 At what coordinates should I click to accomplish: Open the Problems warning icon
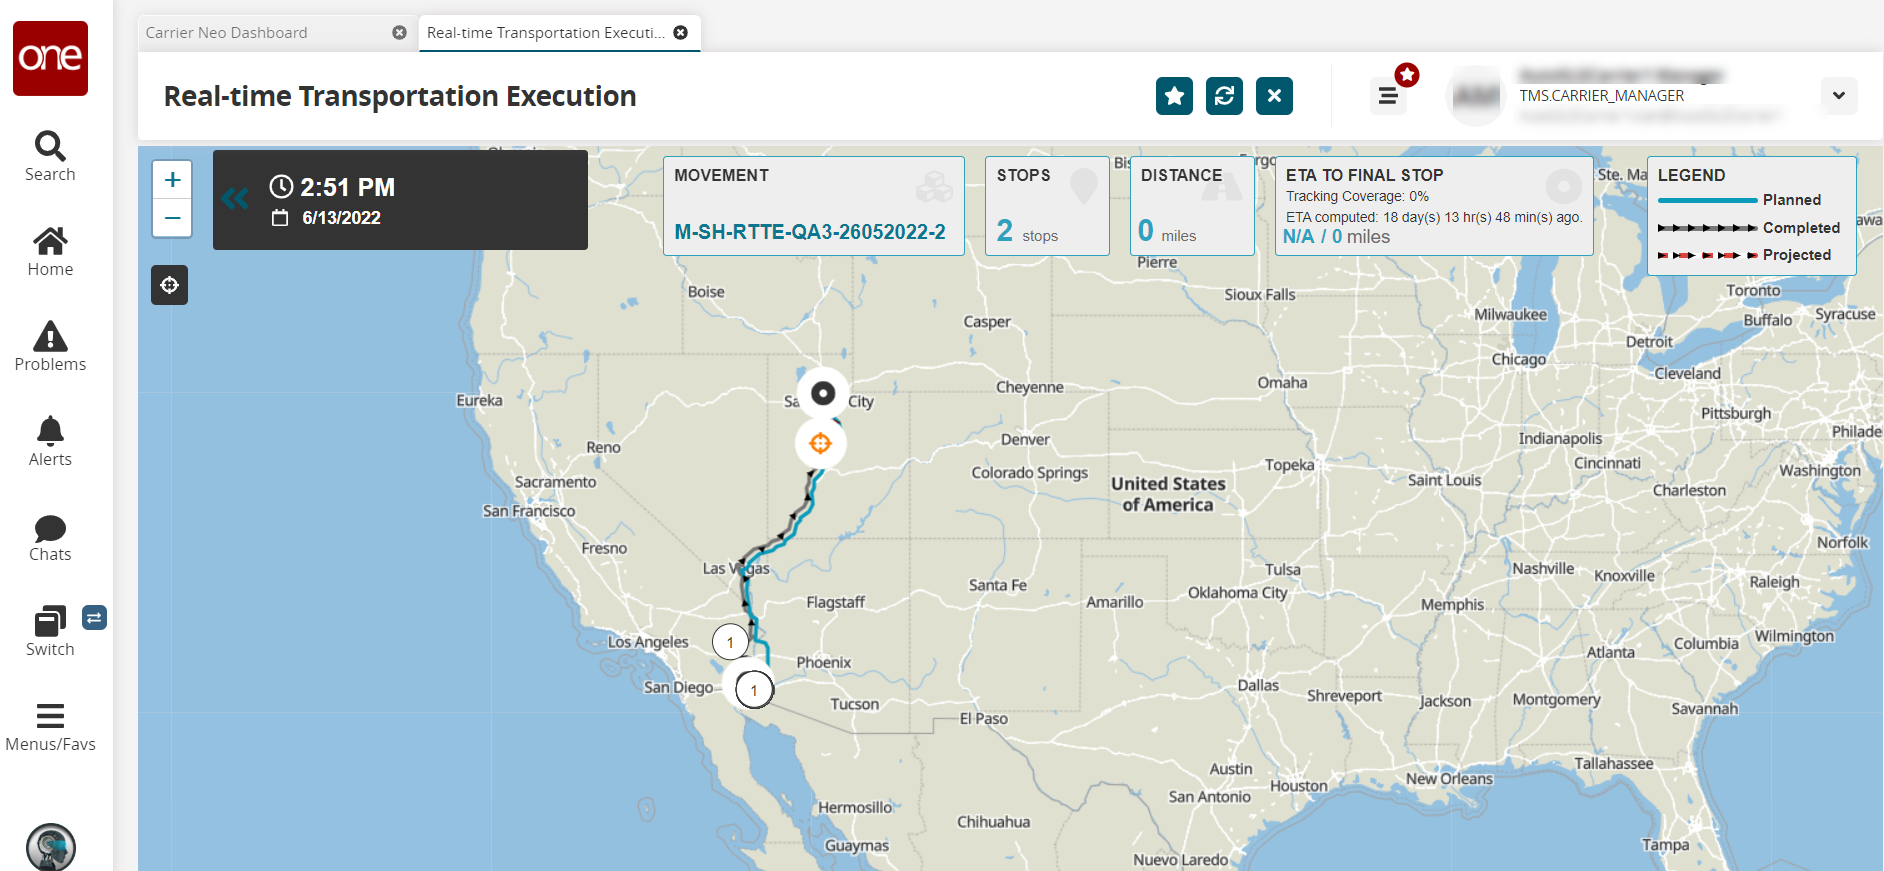click(x=50, y=337)
